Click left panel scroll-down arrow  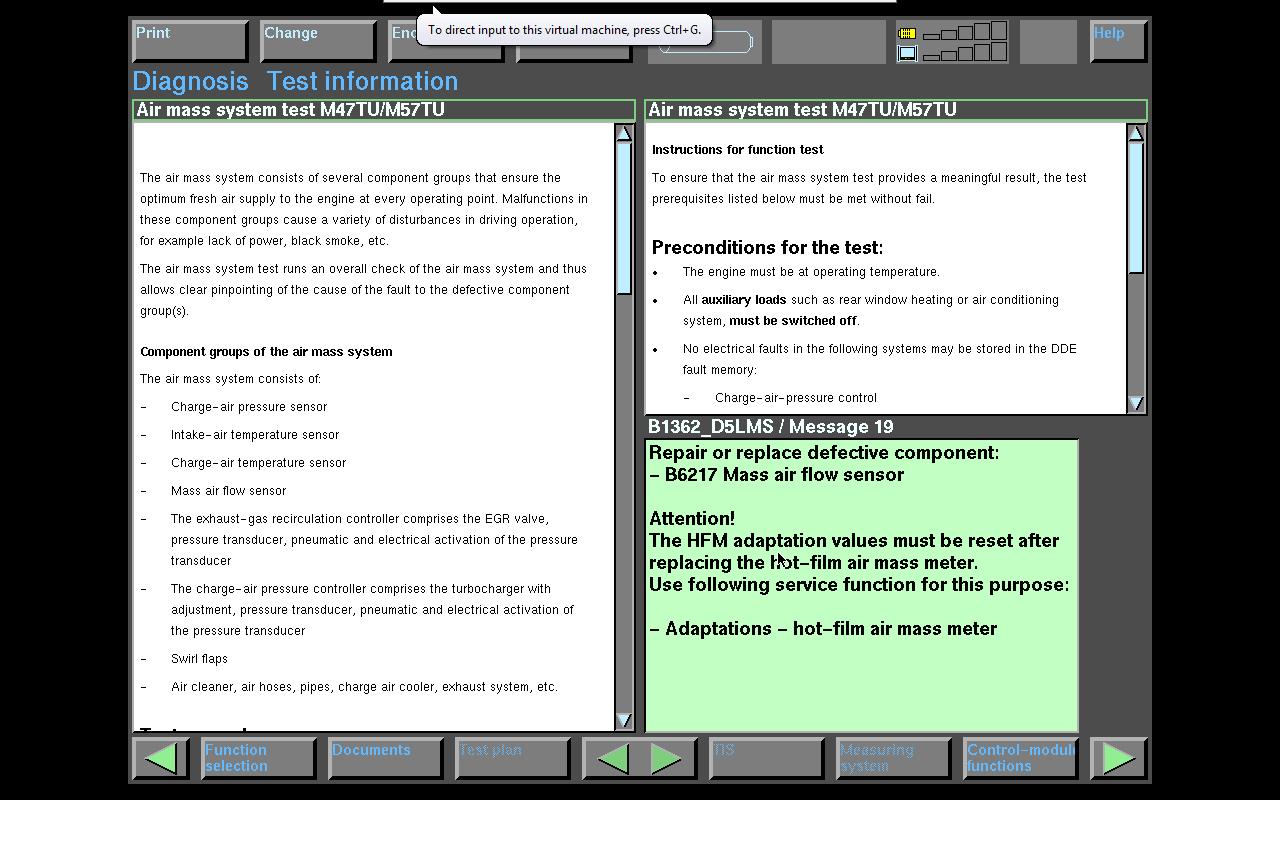coord(625,720)
